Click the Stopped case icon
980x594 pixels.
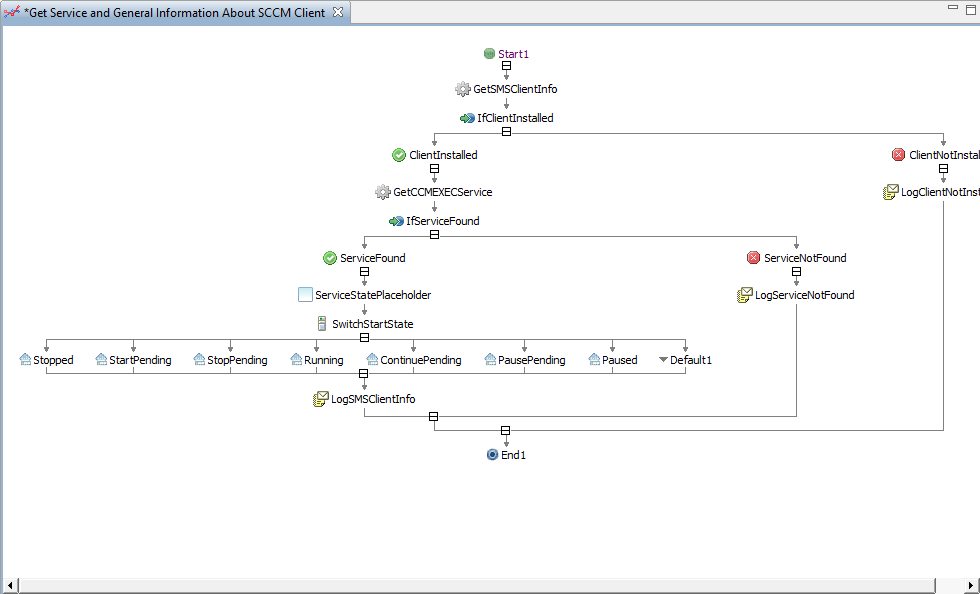[x=25, y=360]
